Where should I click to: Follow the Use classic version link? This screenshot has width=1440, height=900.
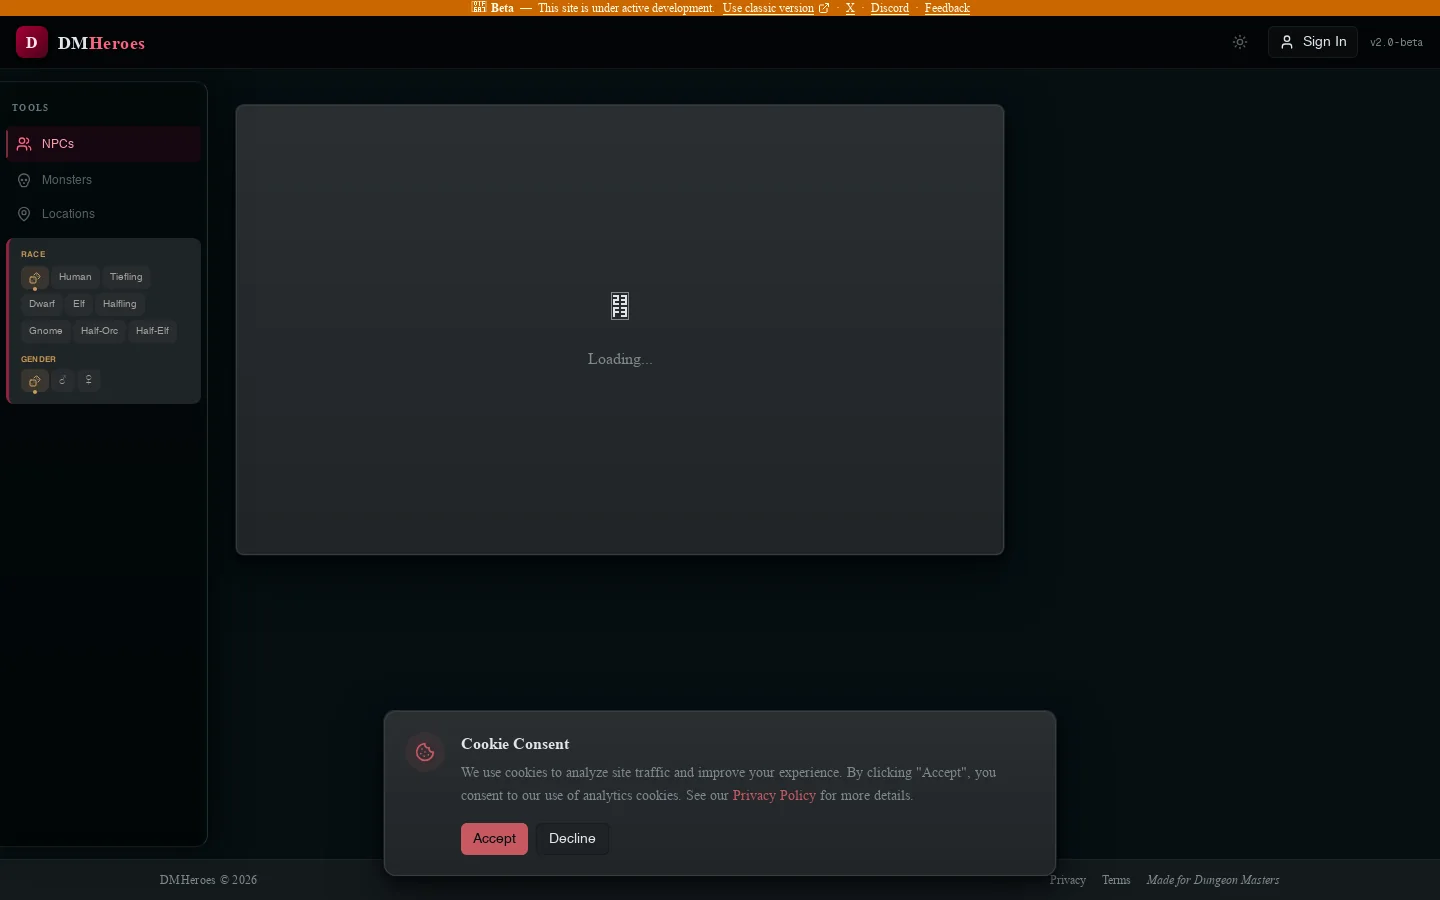pos(776,8)
